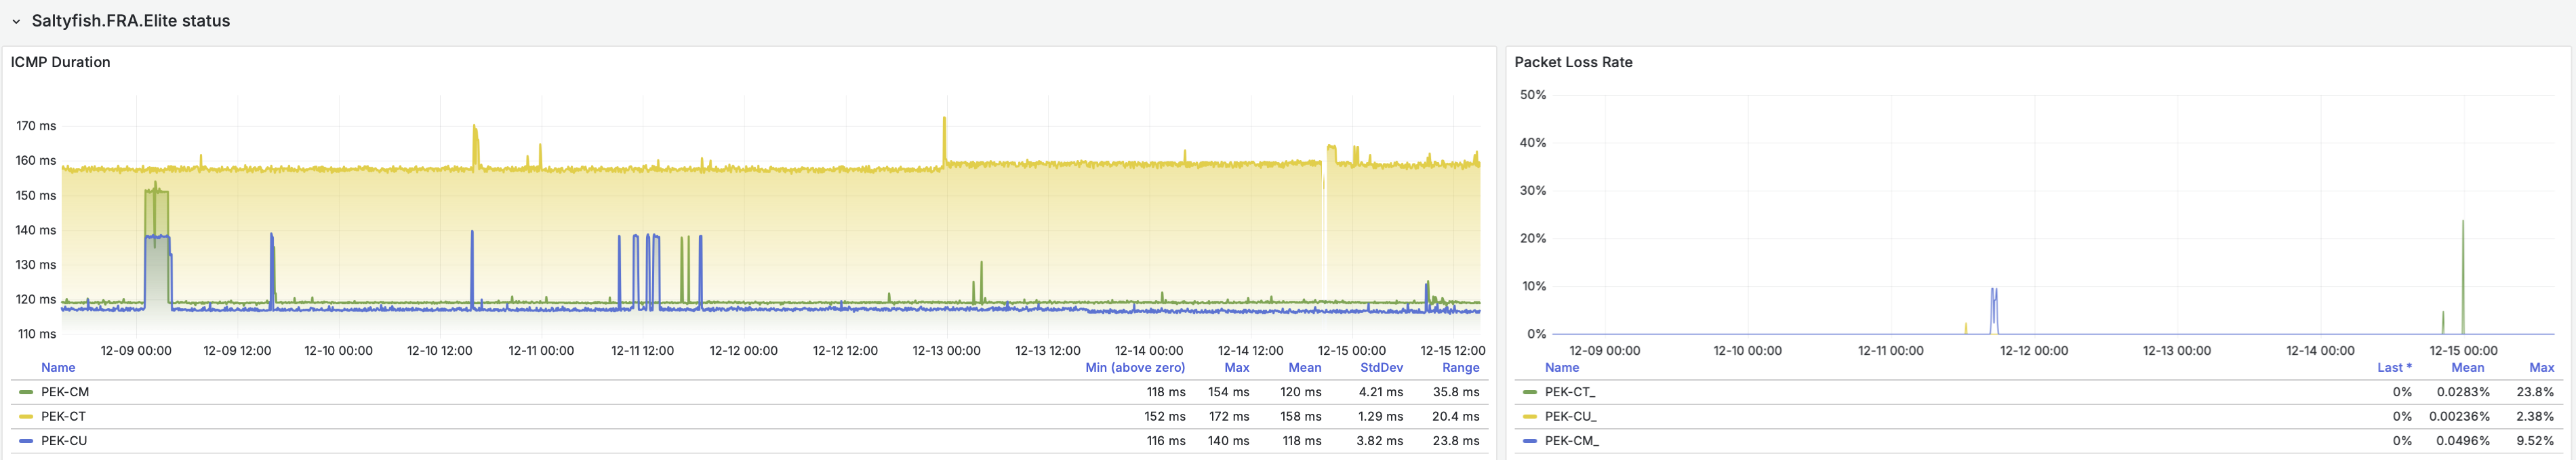The width and height of the screenshot is (2576, 460).
Task: Collapse the Saltyfish.FRA.Elite status row chevron
Action: (x=16, y=21)
